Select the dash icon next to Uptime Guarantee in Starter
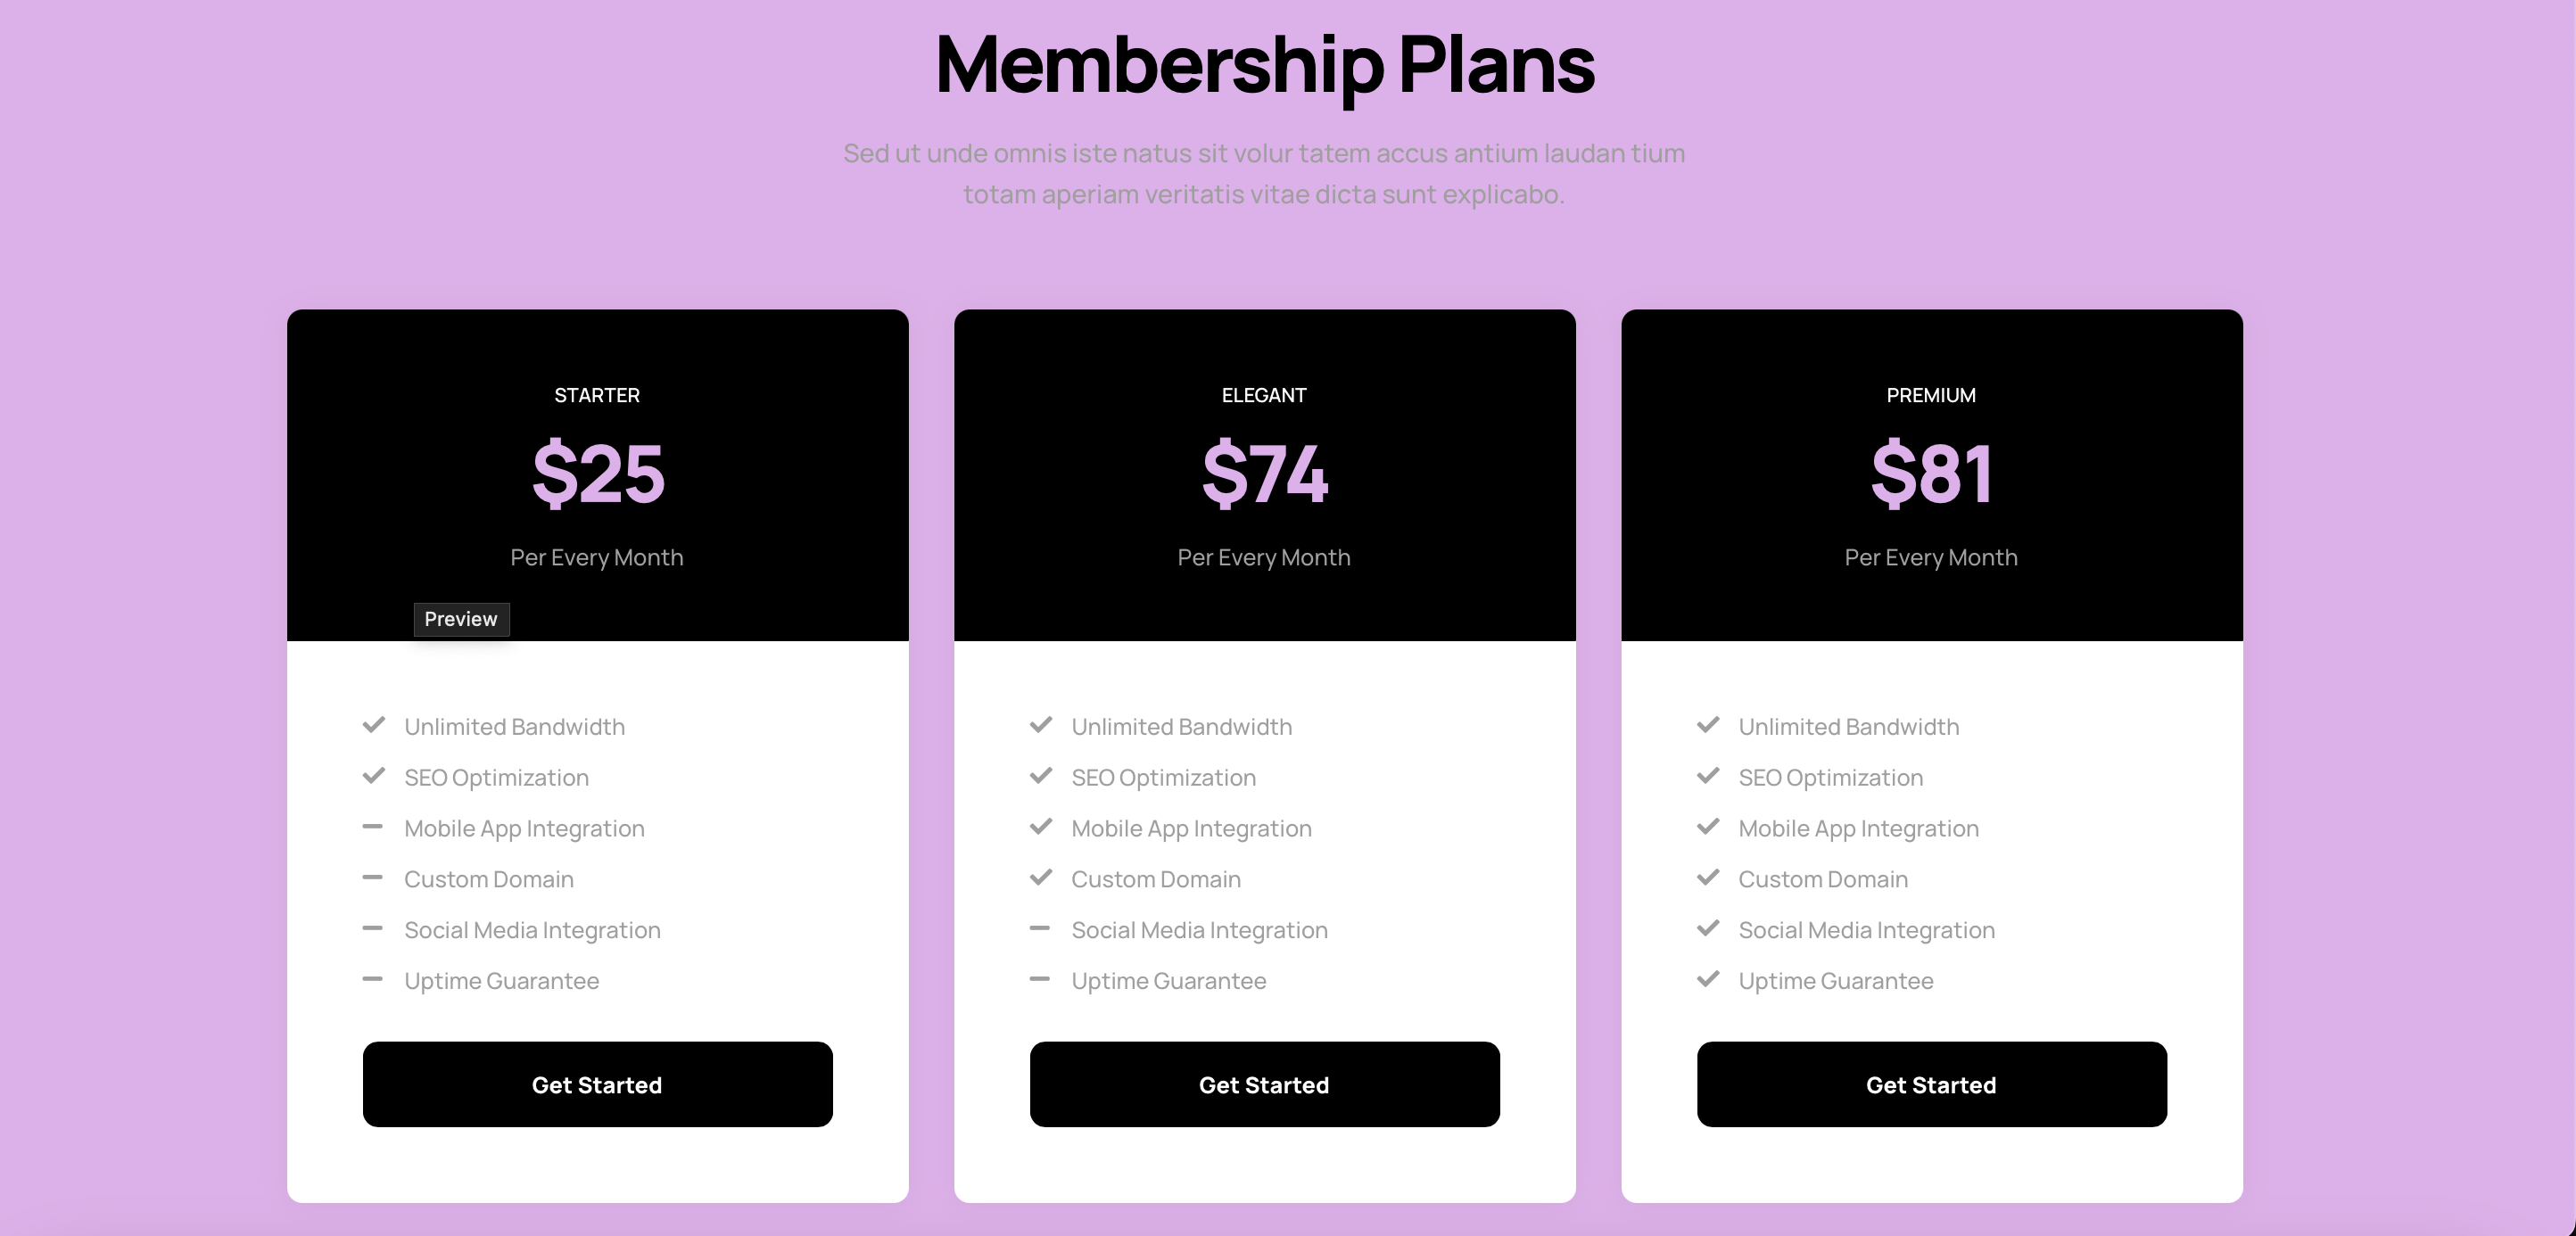The image size is (2576, 1236). click(x=375, y=980)
